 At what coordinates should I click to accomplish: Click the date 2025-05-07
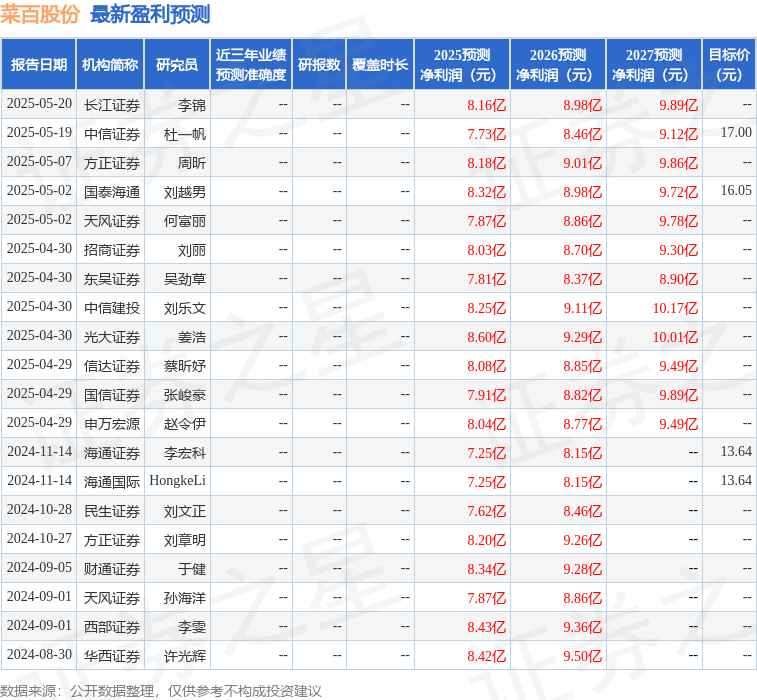[x=39, y=162]
